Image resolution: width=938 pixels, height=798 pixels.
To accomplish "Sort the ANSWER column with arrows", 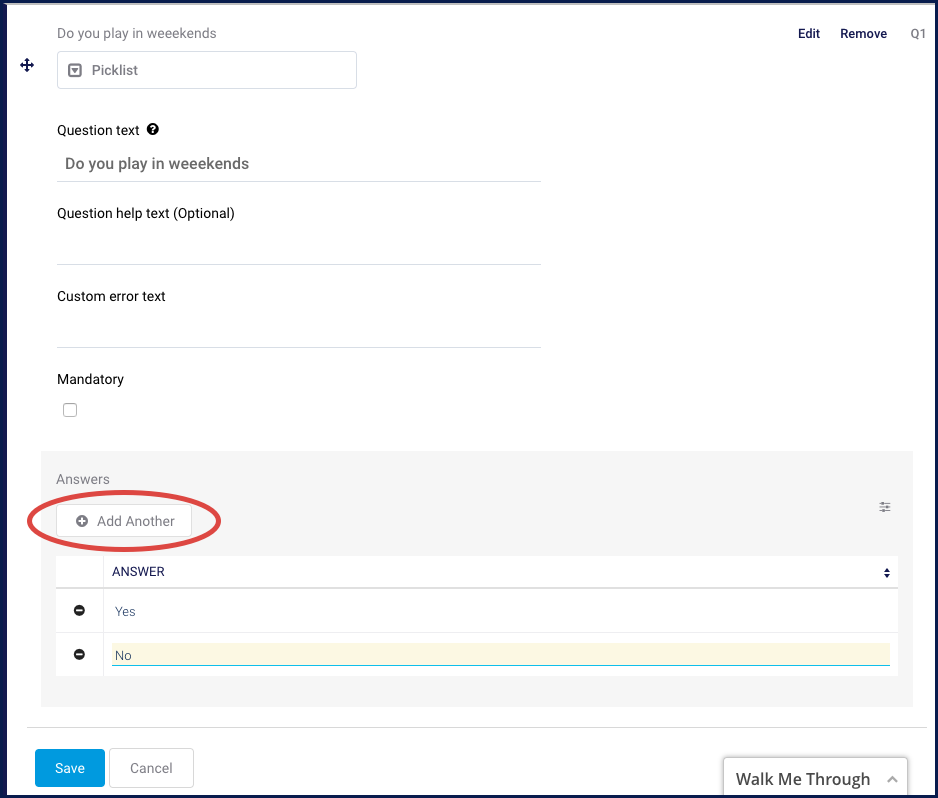I will point(887,573).
